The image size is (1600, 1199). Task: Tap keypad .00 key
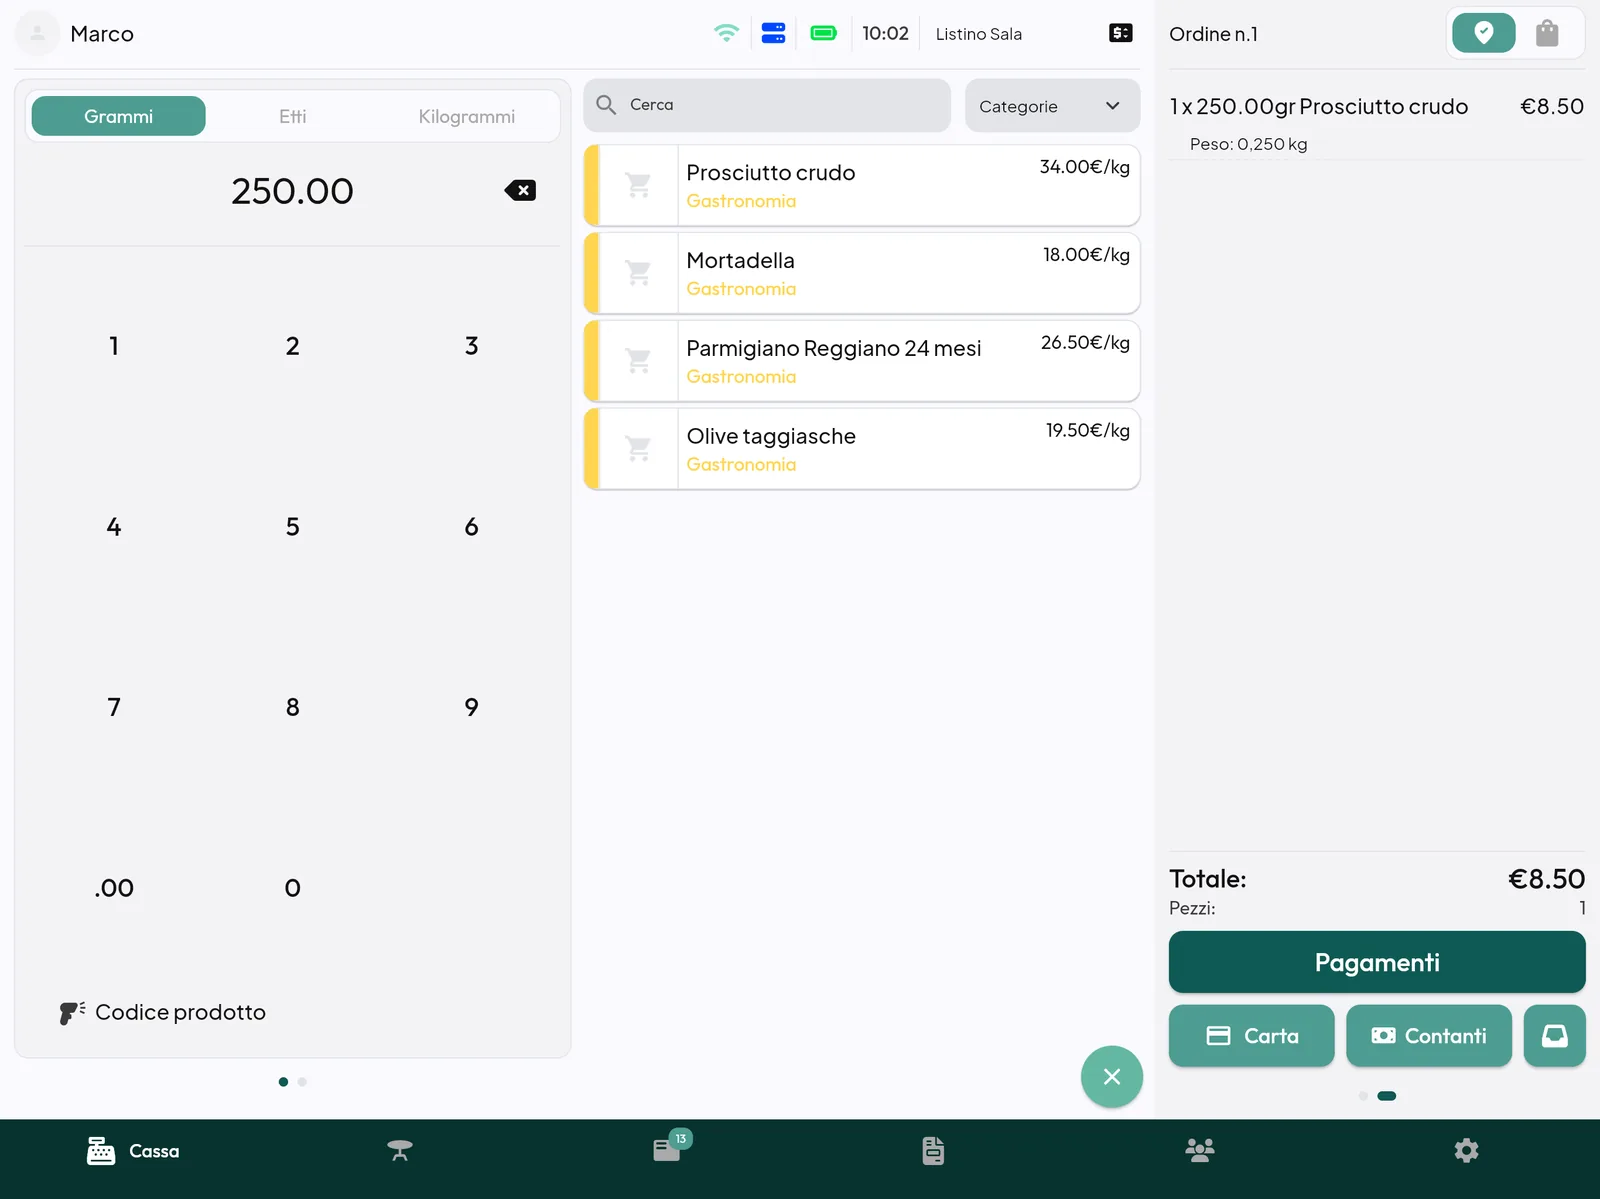pos(114,888)
